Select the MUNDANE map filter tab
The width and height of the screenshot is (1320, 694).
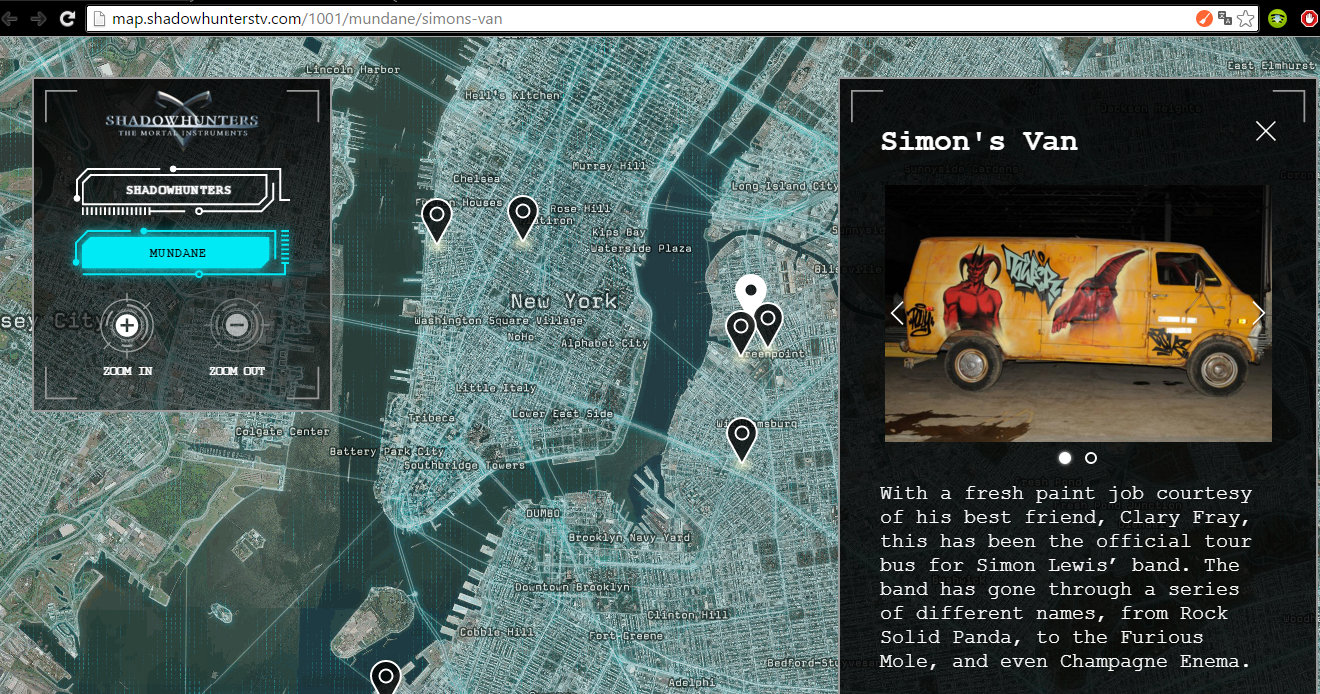click(180, 252)
